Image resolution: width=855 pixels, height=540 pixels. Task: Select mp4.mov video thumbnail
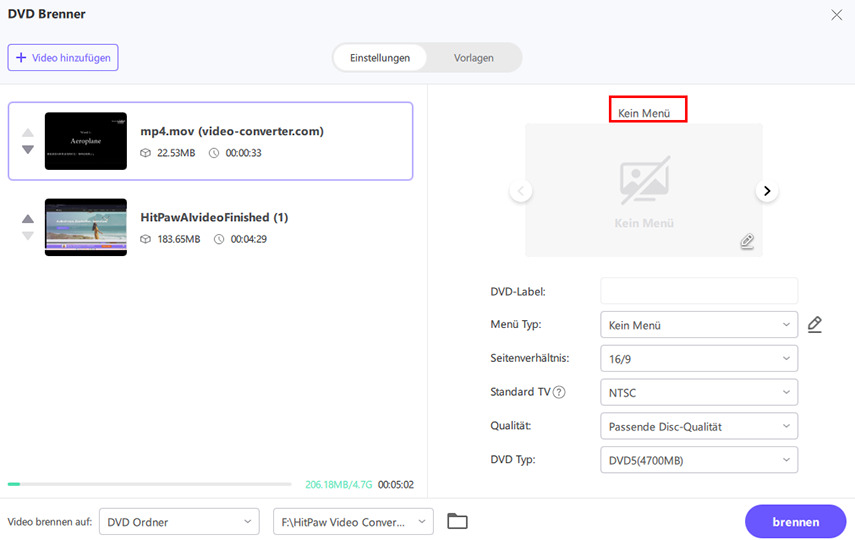pos(86,141)
